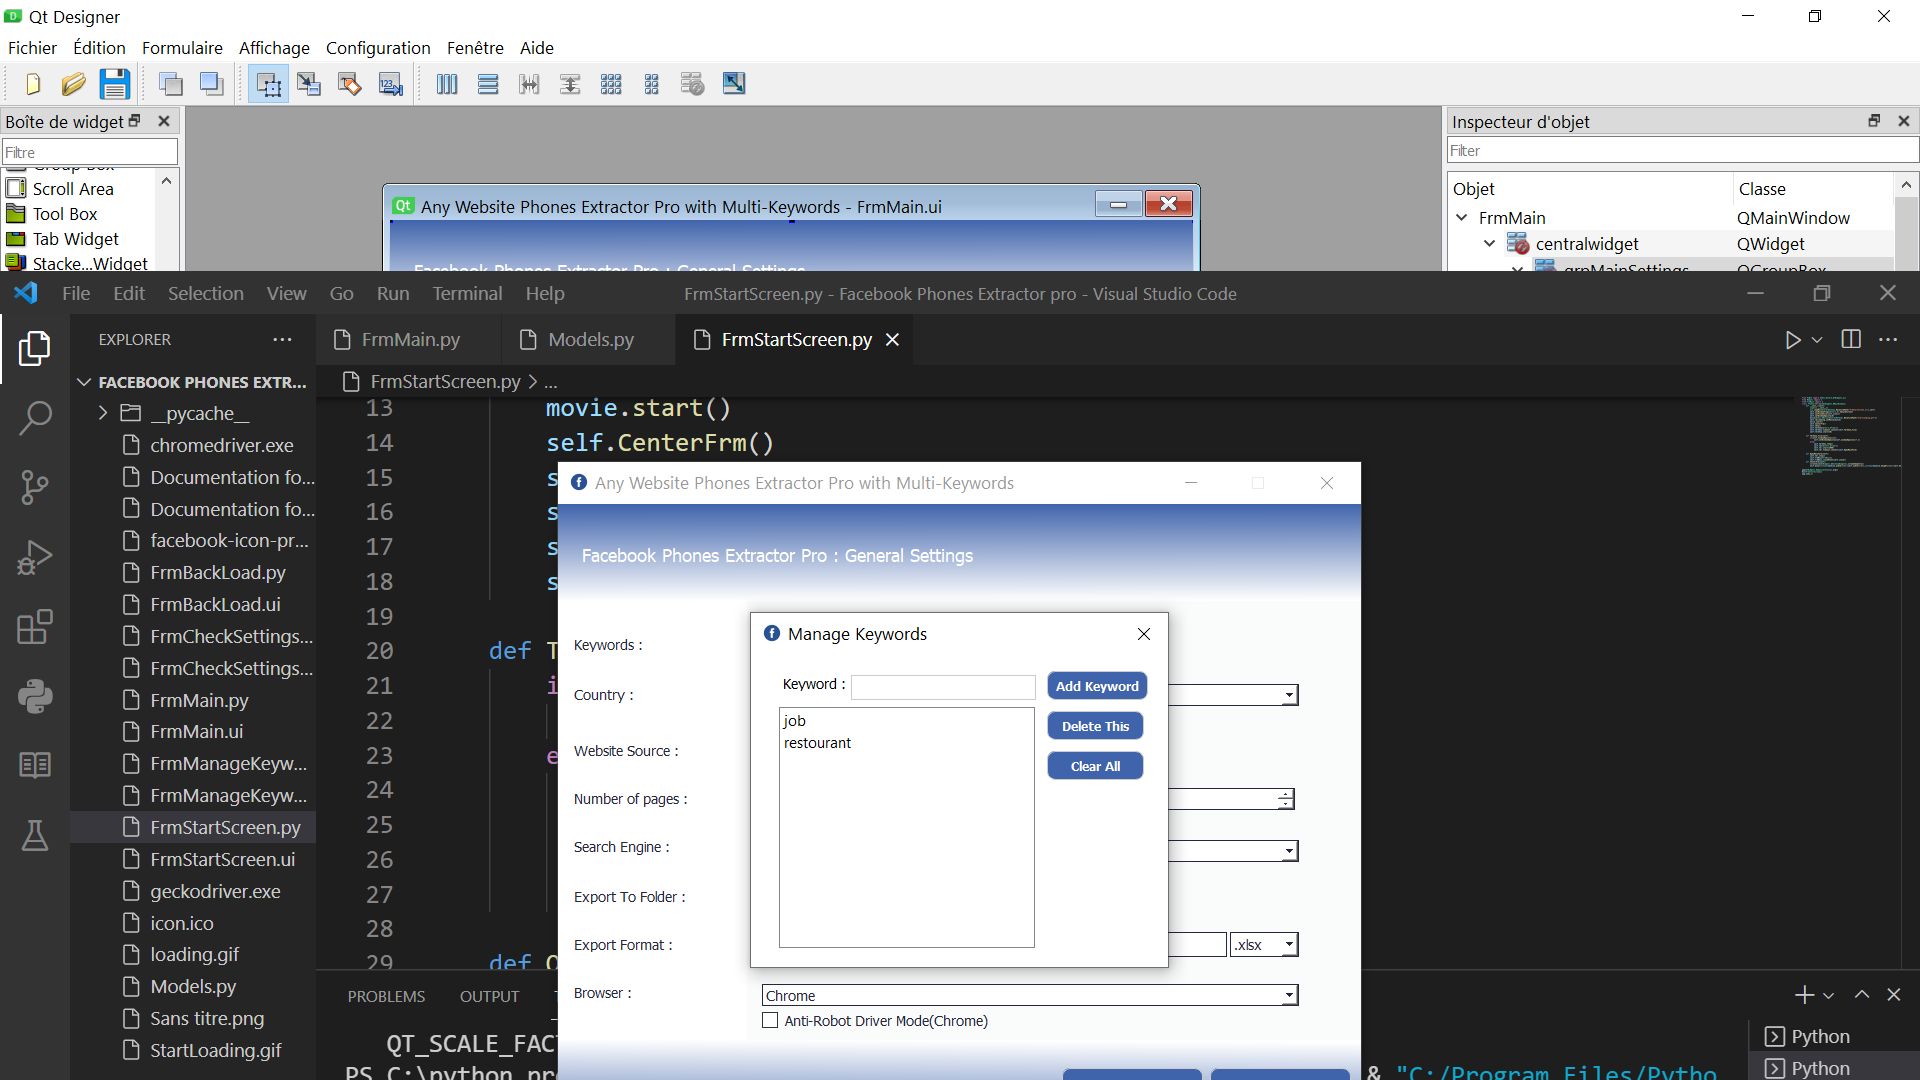
Task: Open the dropdown beside the Run play icon
Action: coord(1817,340)
